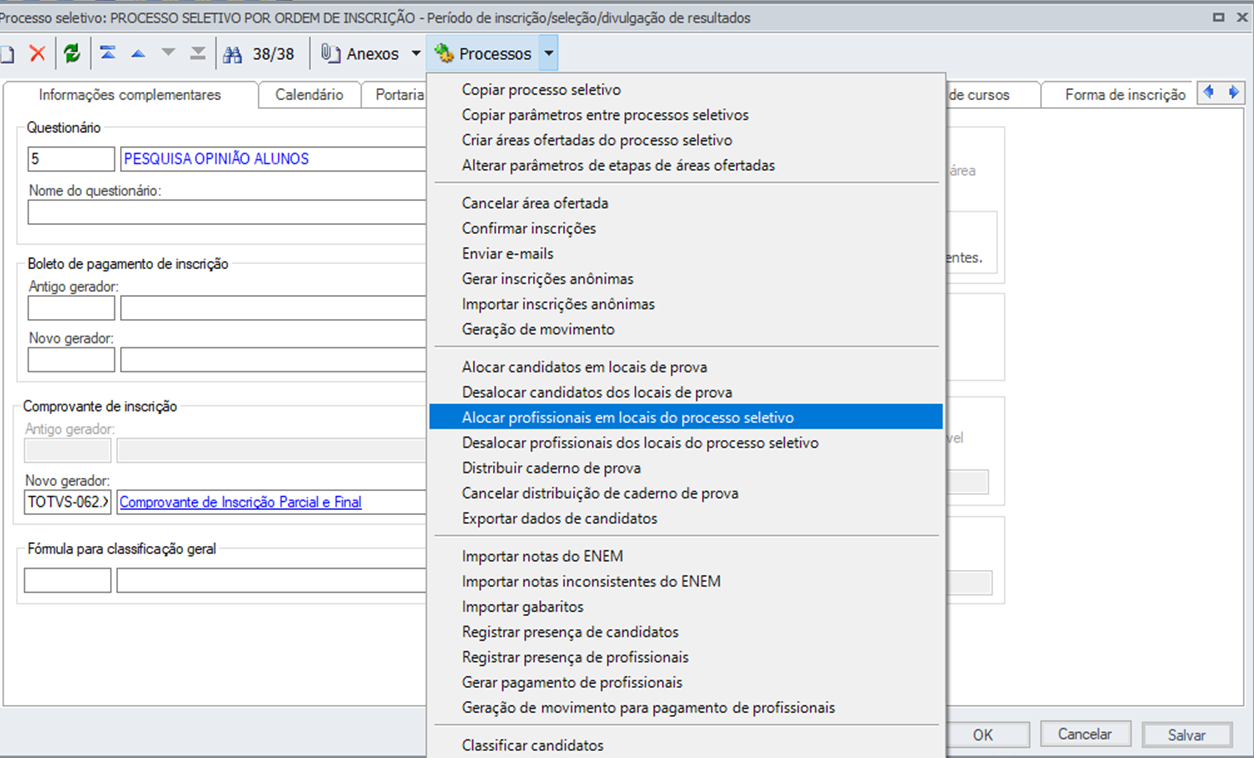Viewport: 1254px width, 758px height.
Task: Click the TOTVS-062 novo gerador field
Action: 68,502
